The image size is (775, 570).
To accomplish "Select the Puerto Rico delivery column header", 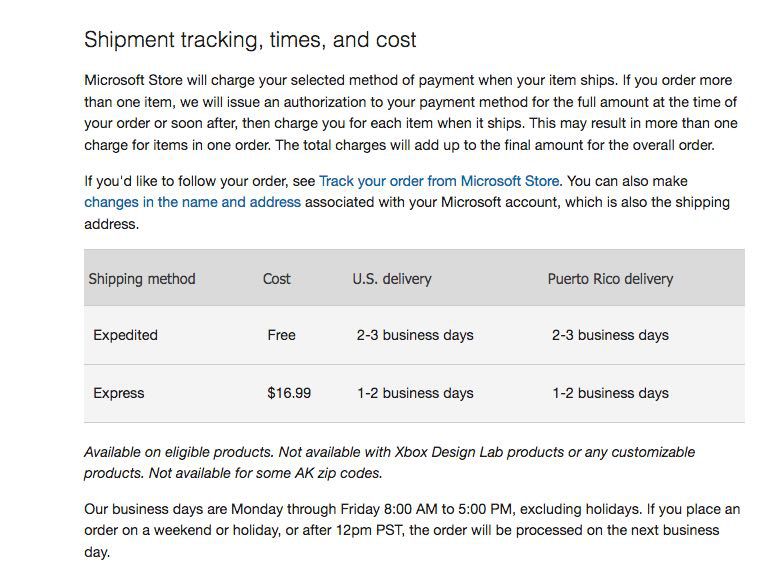I will tap(610, 279).
